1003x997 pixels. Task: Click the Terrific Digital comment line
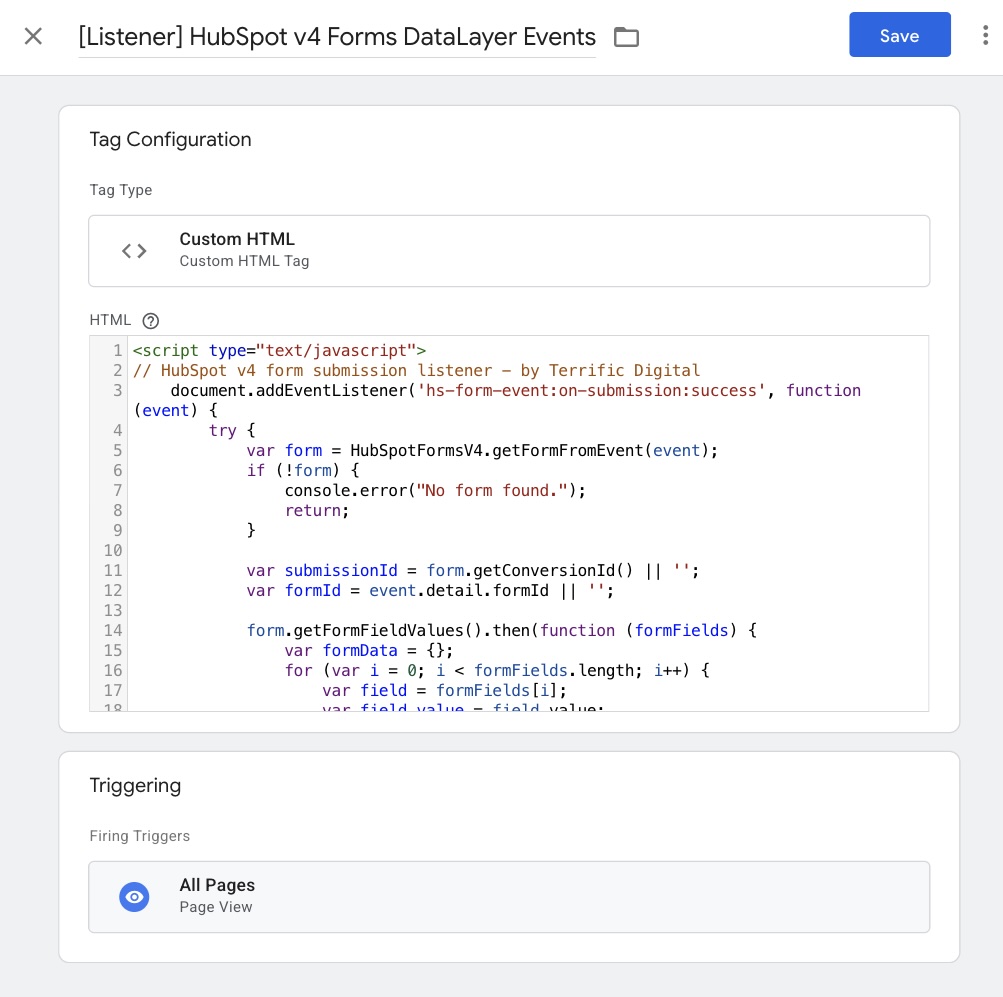click(416, 370)
